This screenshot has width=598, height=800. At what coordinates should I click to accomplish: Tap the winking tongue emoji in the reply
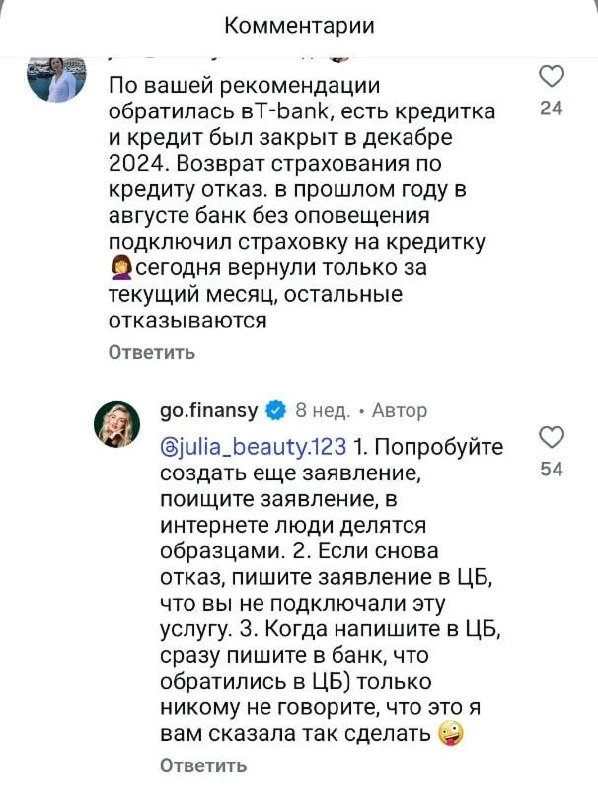pos(451,734)
